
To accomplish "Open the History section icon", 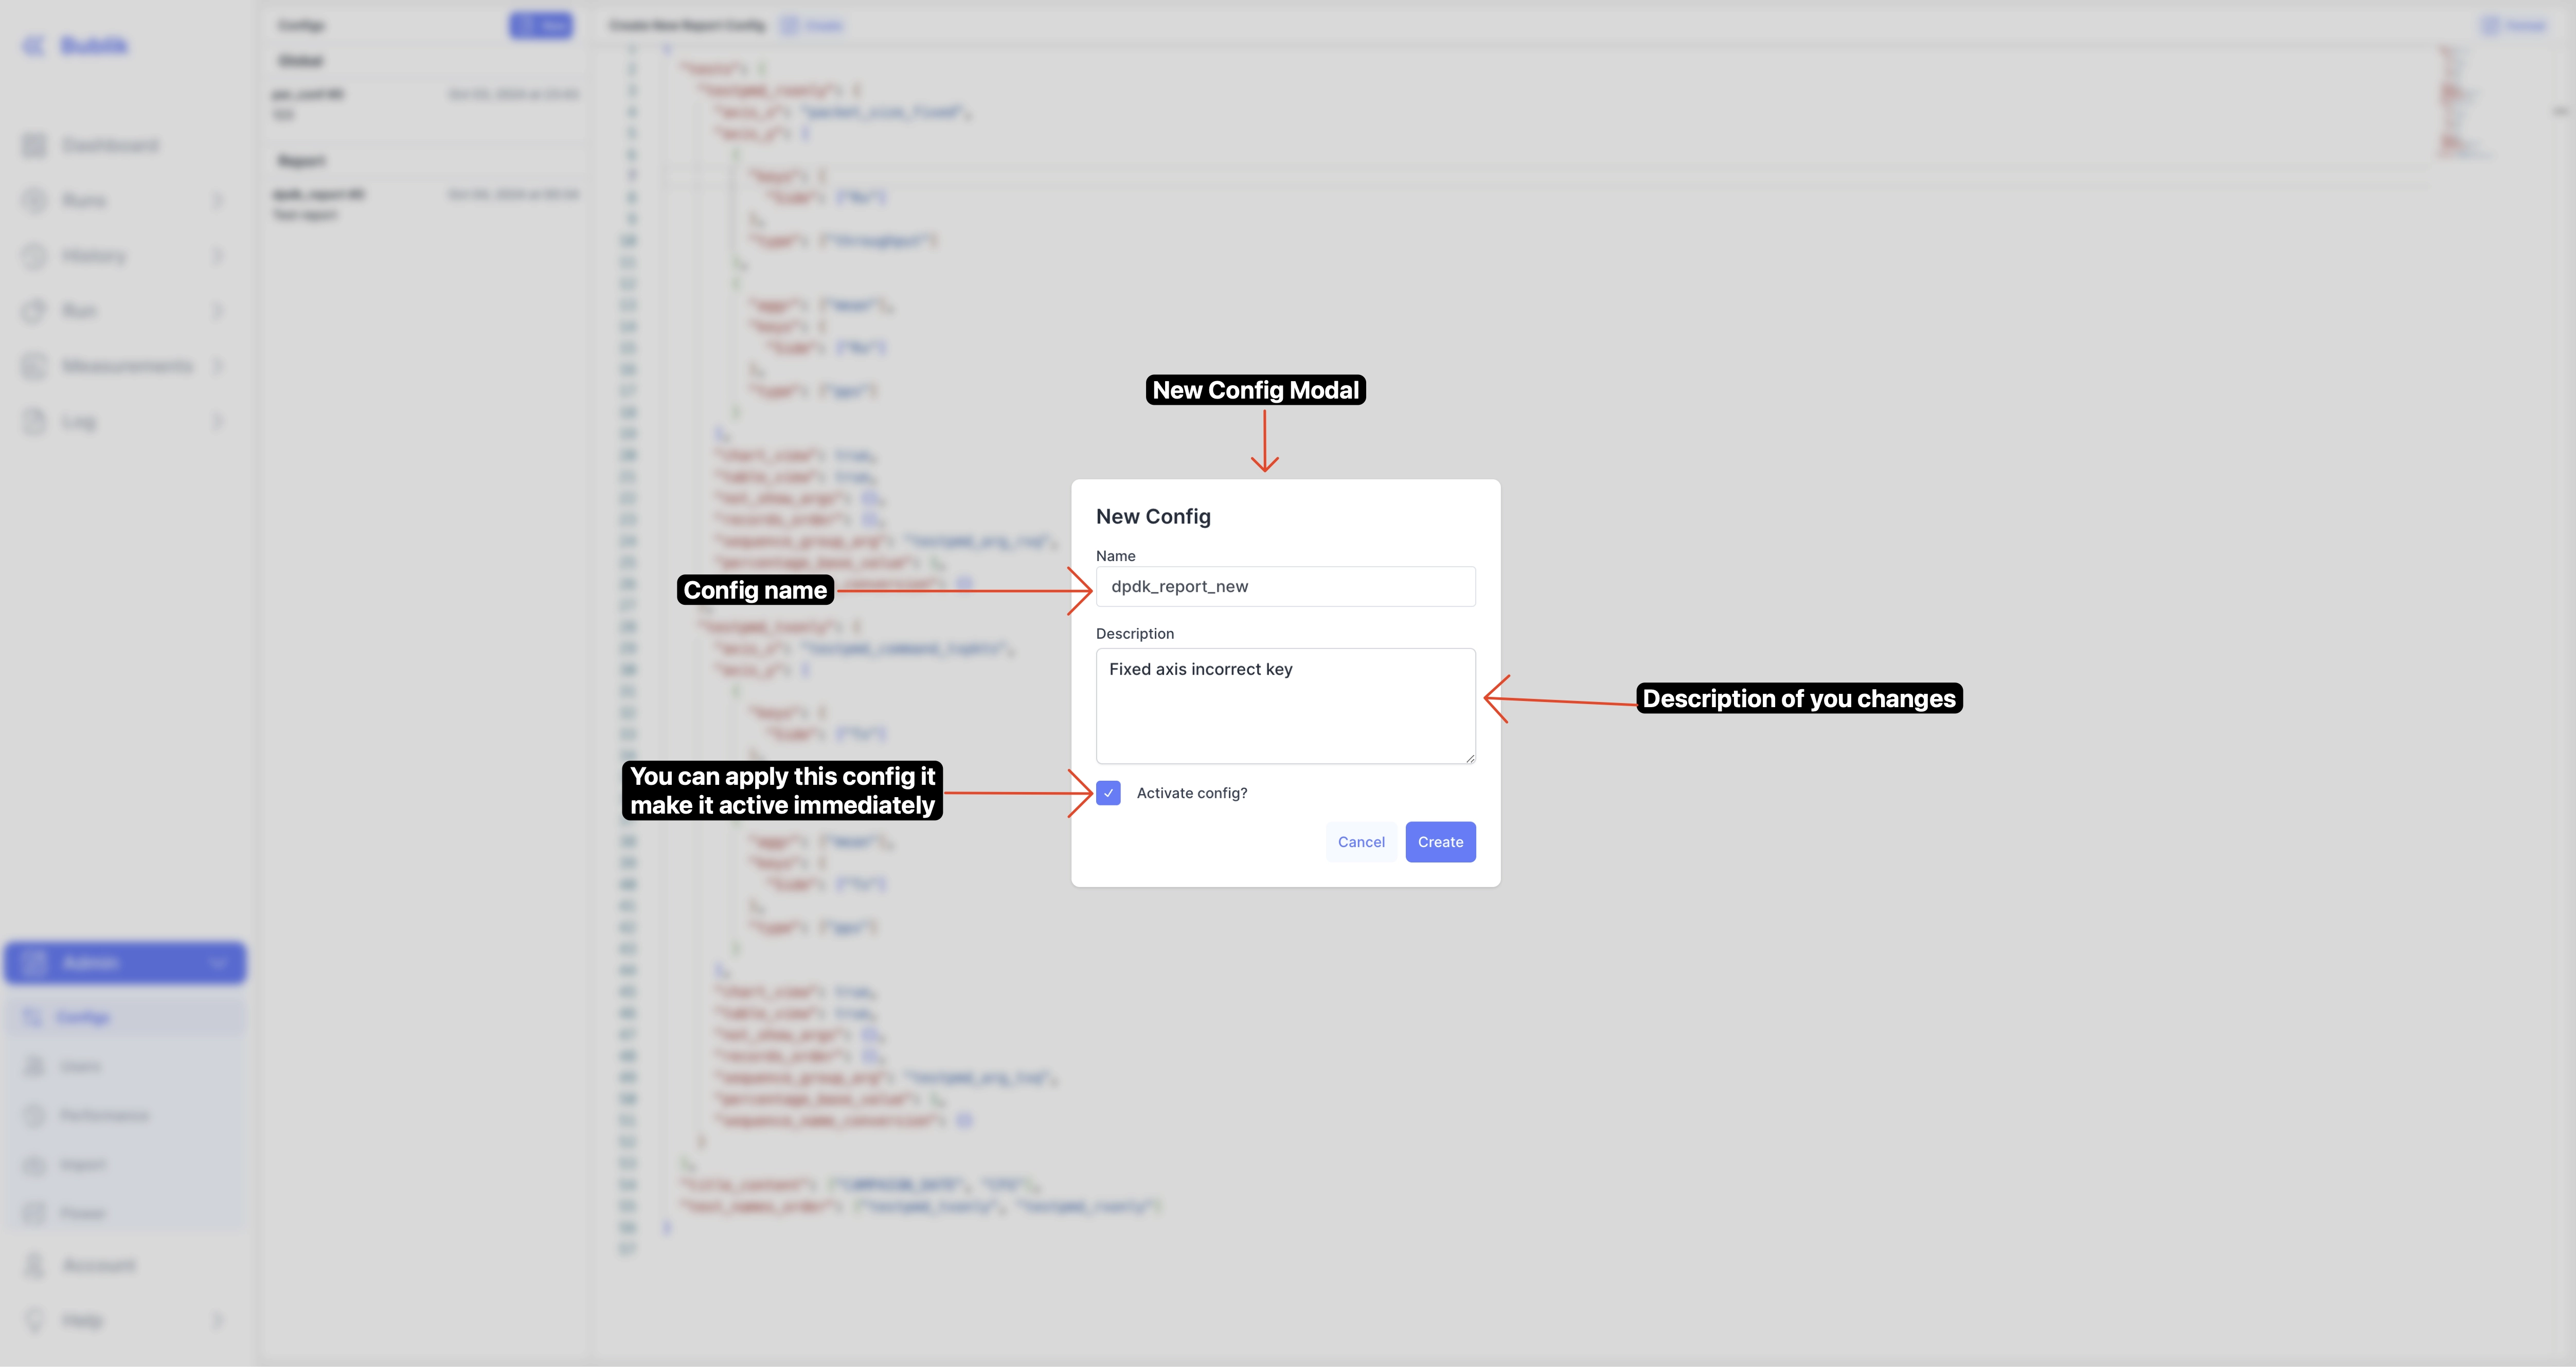I will click(x=33, y=256).
